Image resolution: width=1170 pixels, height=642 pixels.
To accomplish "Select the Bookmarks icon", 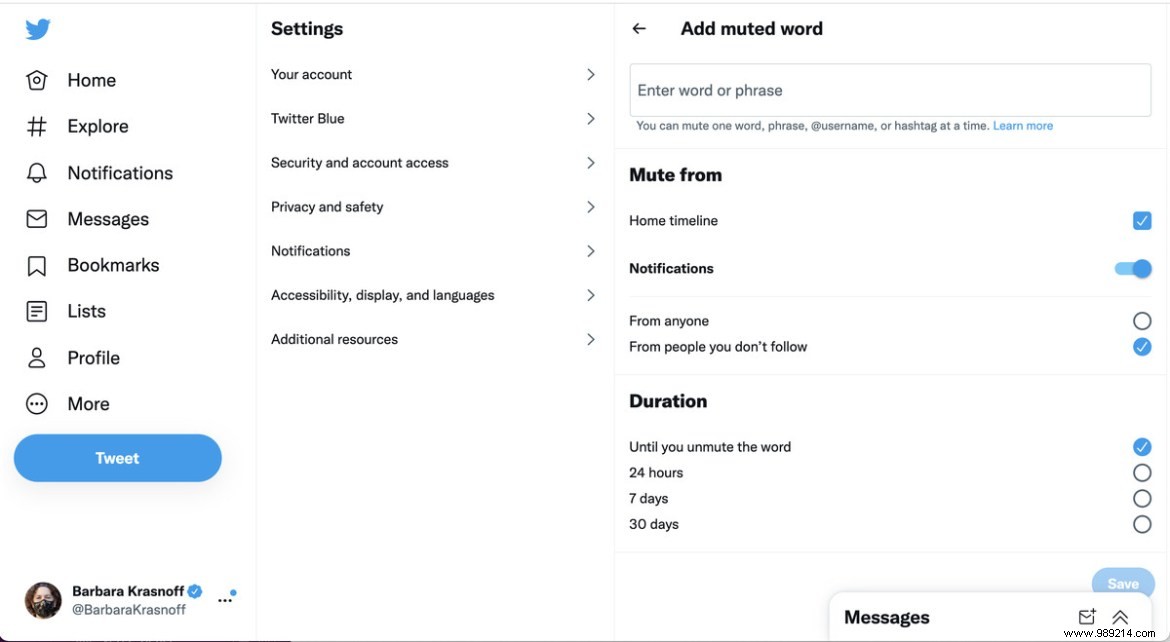I will tap(36, 264).
